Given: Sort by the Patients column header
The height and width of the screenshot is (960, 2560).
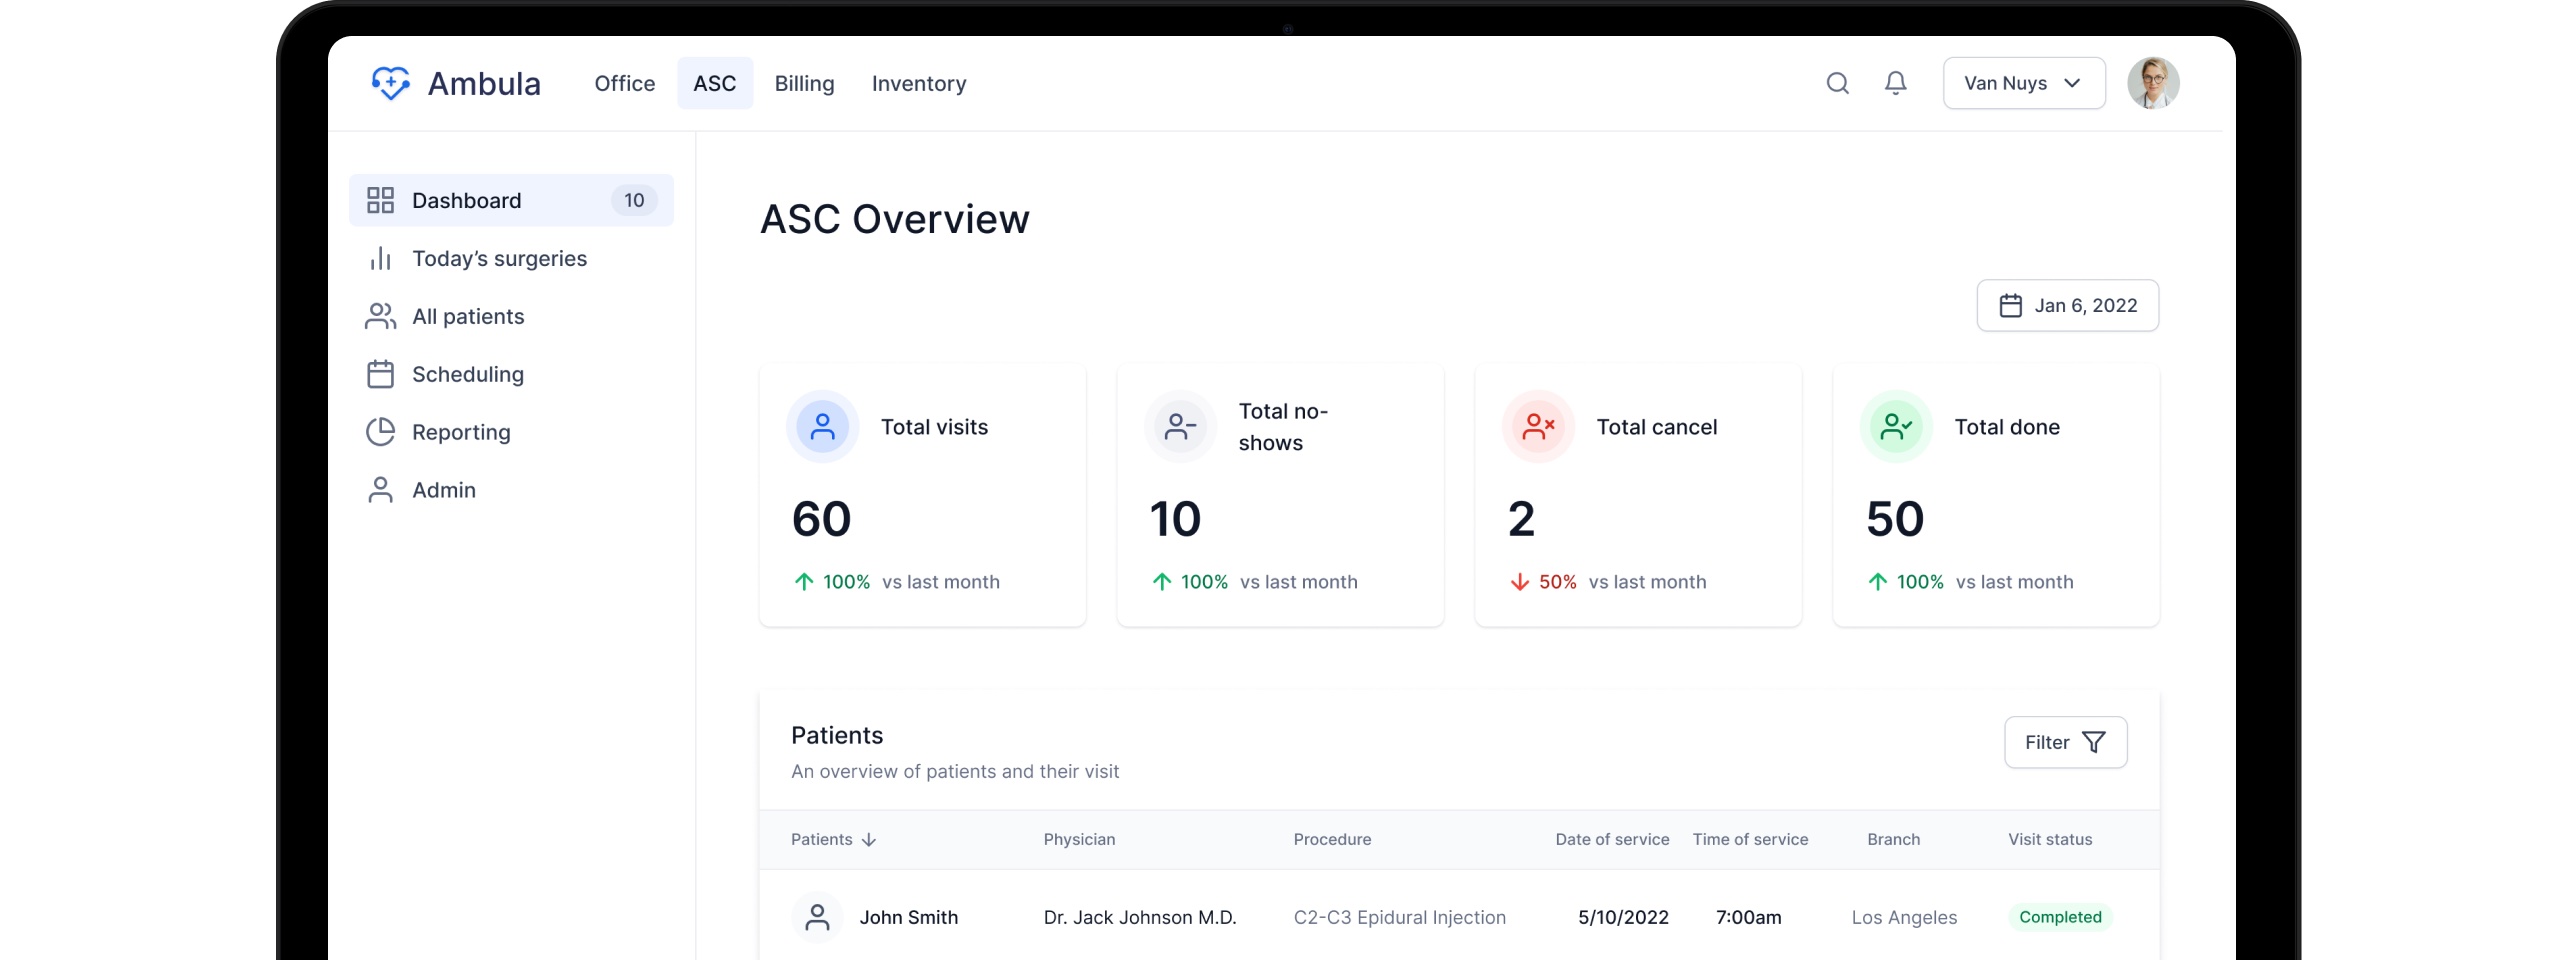Looking at the screenshot, I should click(x=833, y=839).
